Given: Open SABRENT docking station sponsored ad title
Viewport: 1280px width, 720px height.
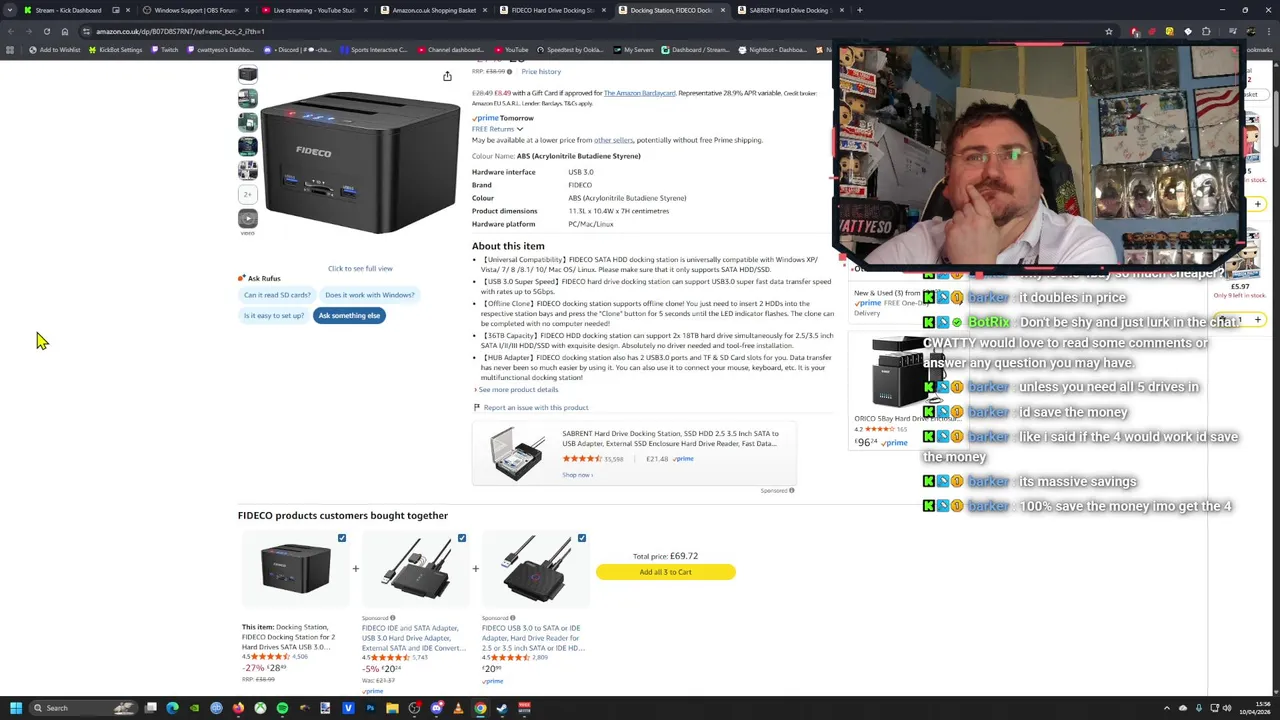Looking at the screenshot, I should (670, 438).
